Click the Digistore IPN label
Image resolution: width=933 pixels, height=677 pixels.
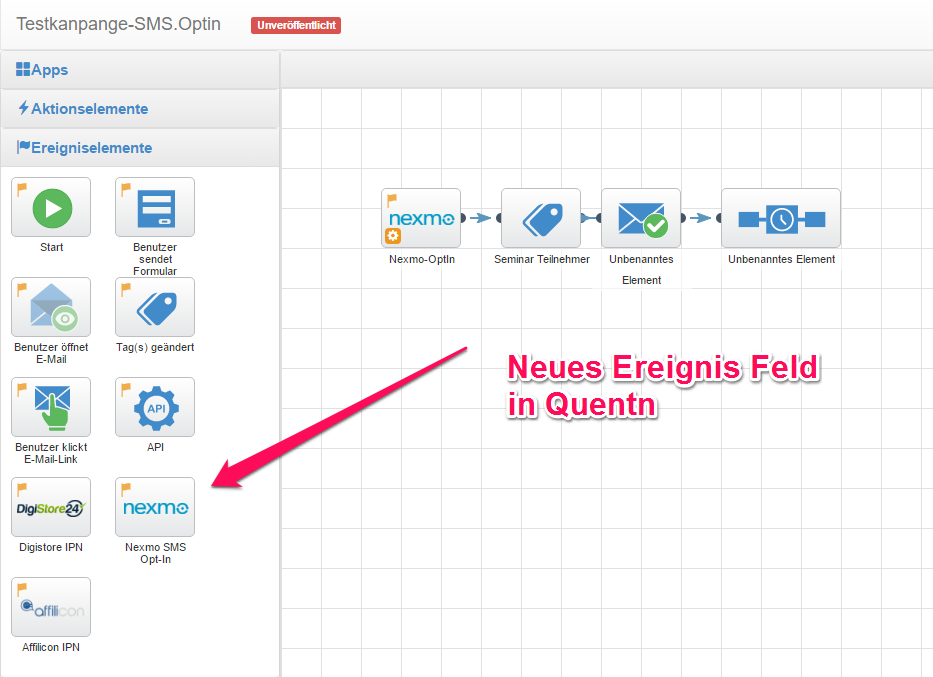(51, 547)
